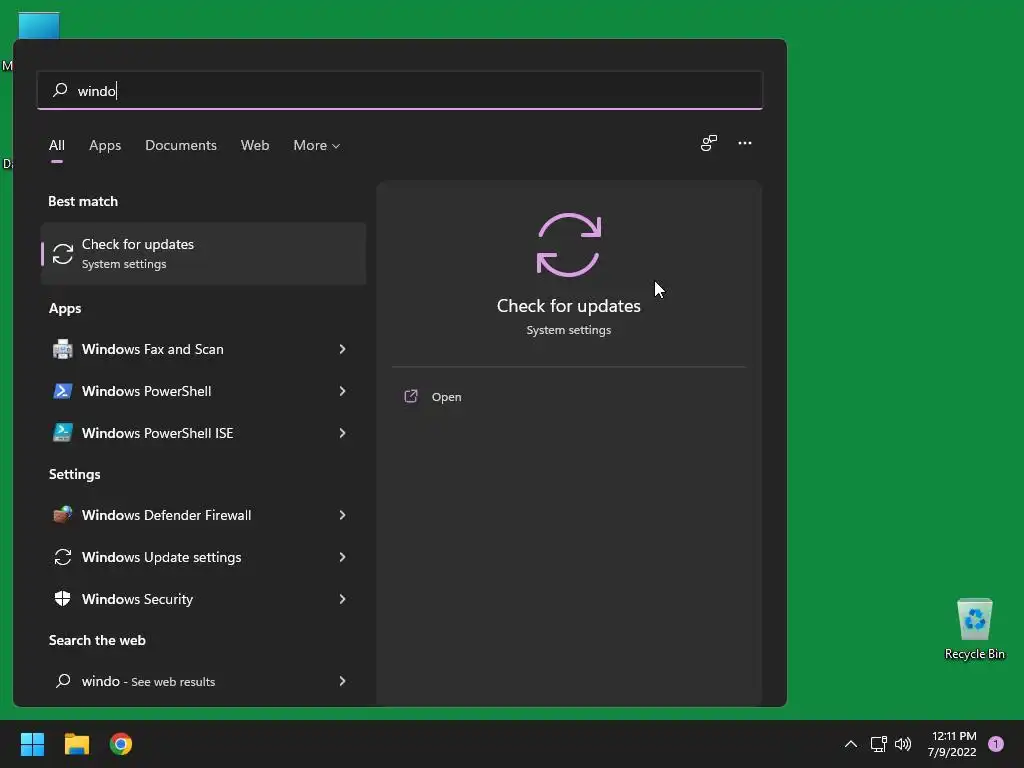Expand the windo web results chevron
The height and width of the screenshot is (768, 1024).
point(342,681)
